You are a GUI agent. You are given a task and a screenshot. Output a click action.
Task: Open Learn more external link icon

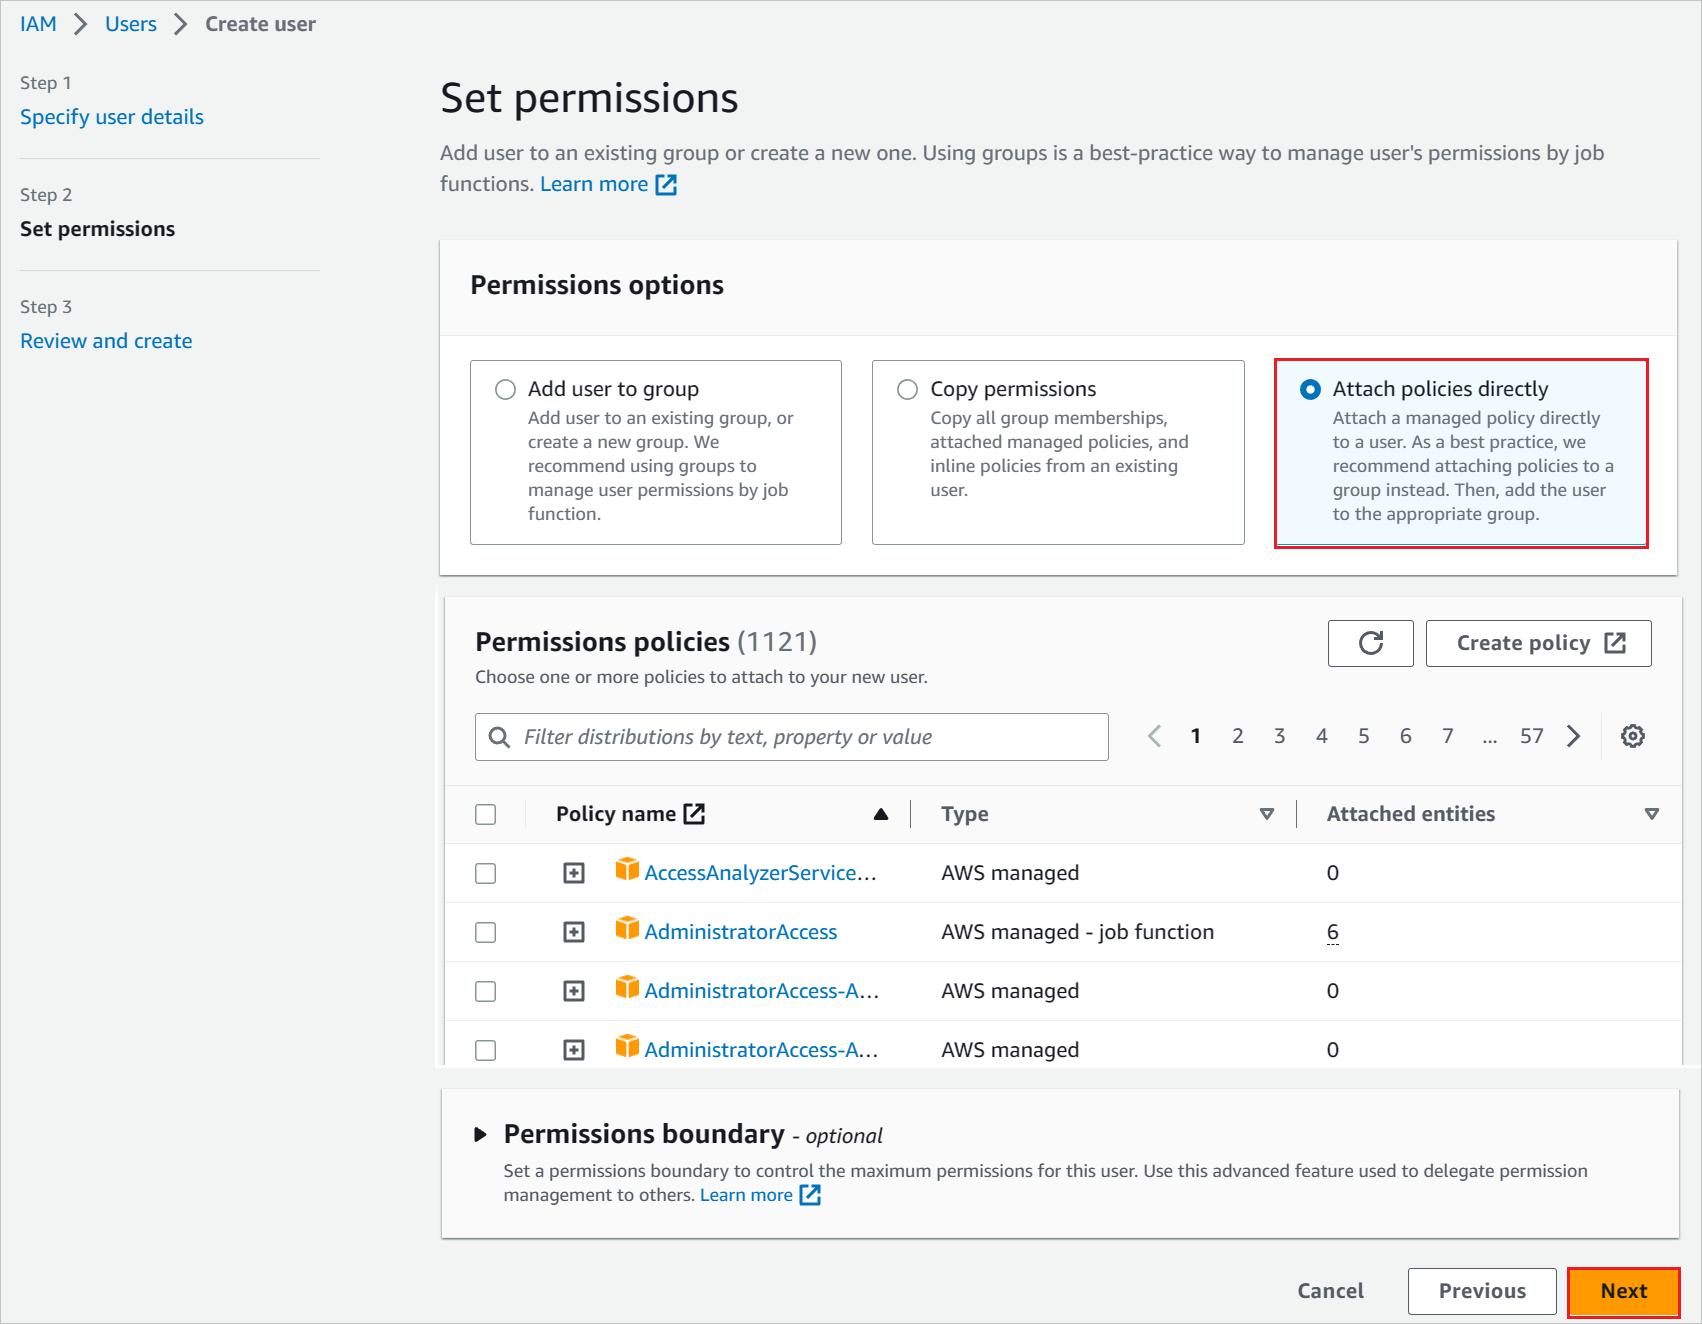point(666,184)
